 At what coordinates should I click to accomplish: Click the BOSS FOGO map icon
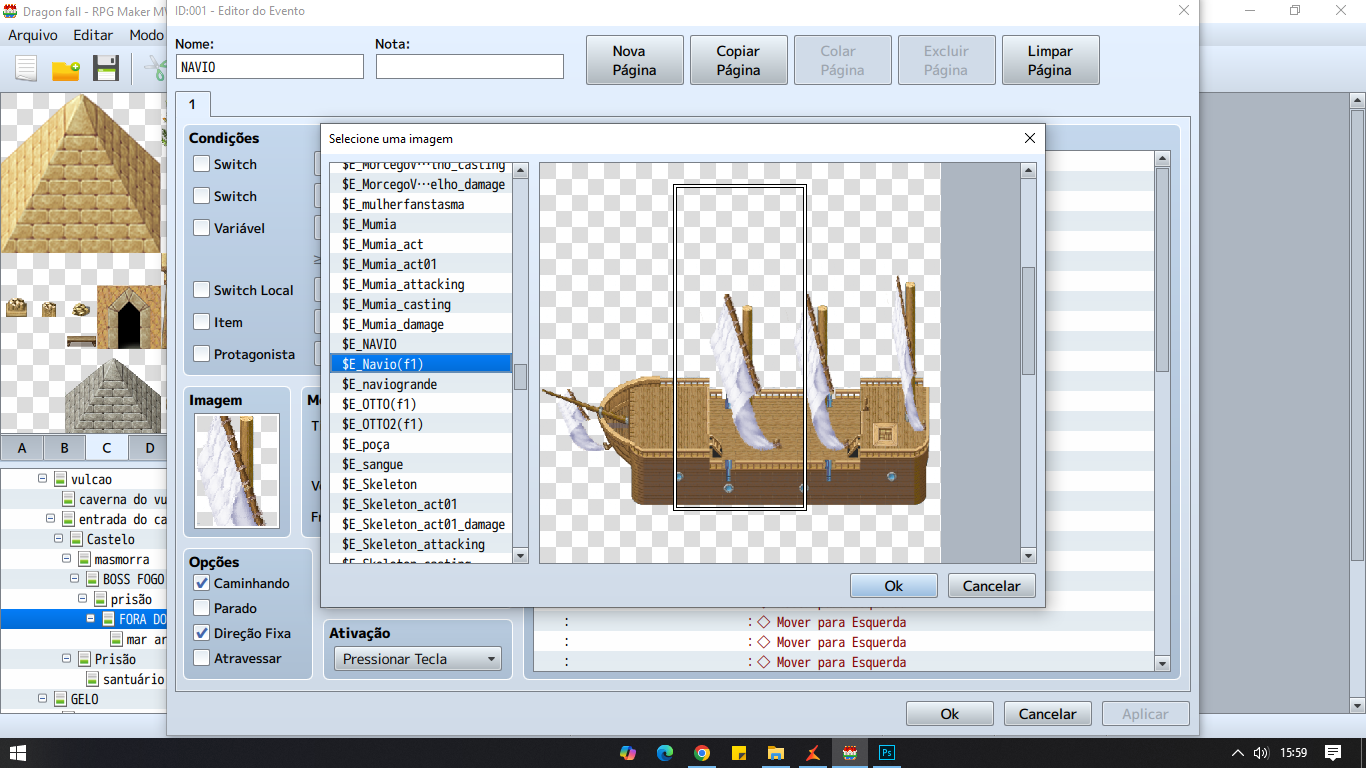pyautogui.click(x=92, y=579)
